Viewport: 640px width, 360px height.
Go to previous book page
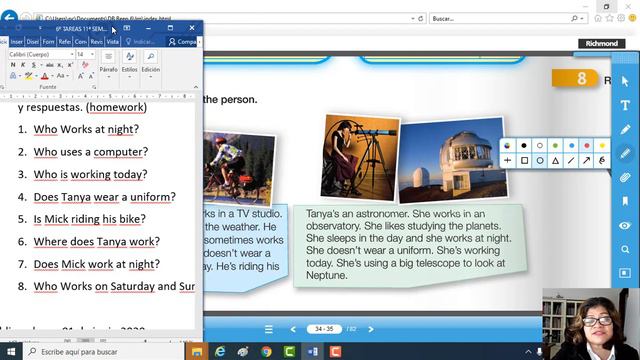293,329
